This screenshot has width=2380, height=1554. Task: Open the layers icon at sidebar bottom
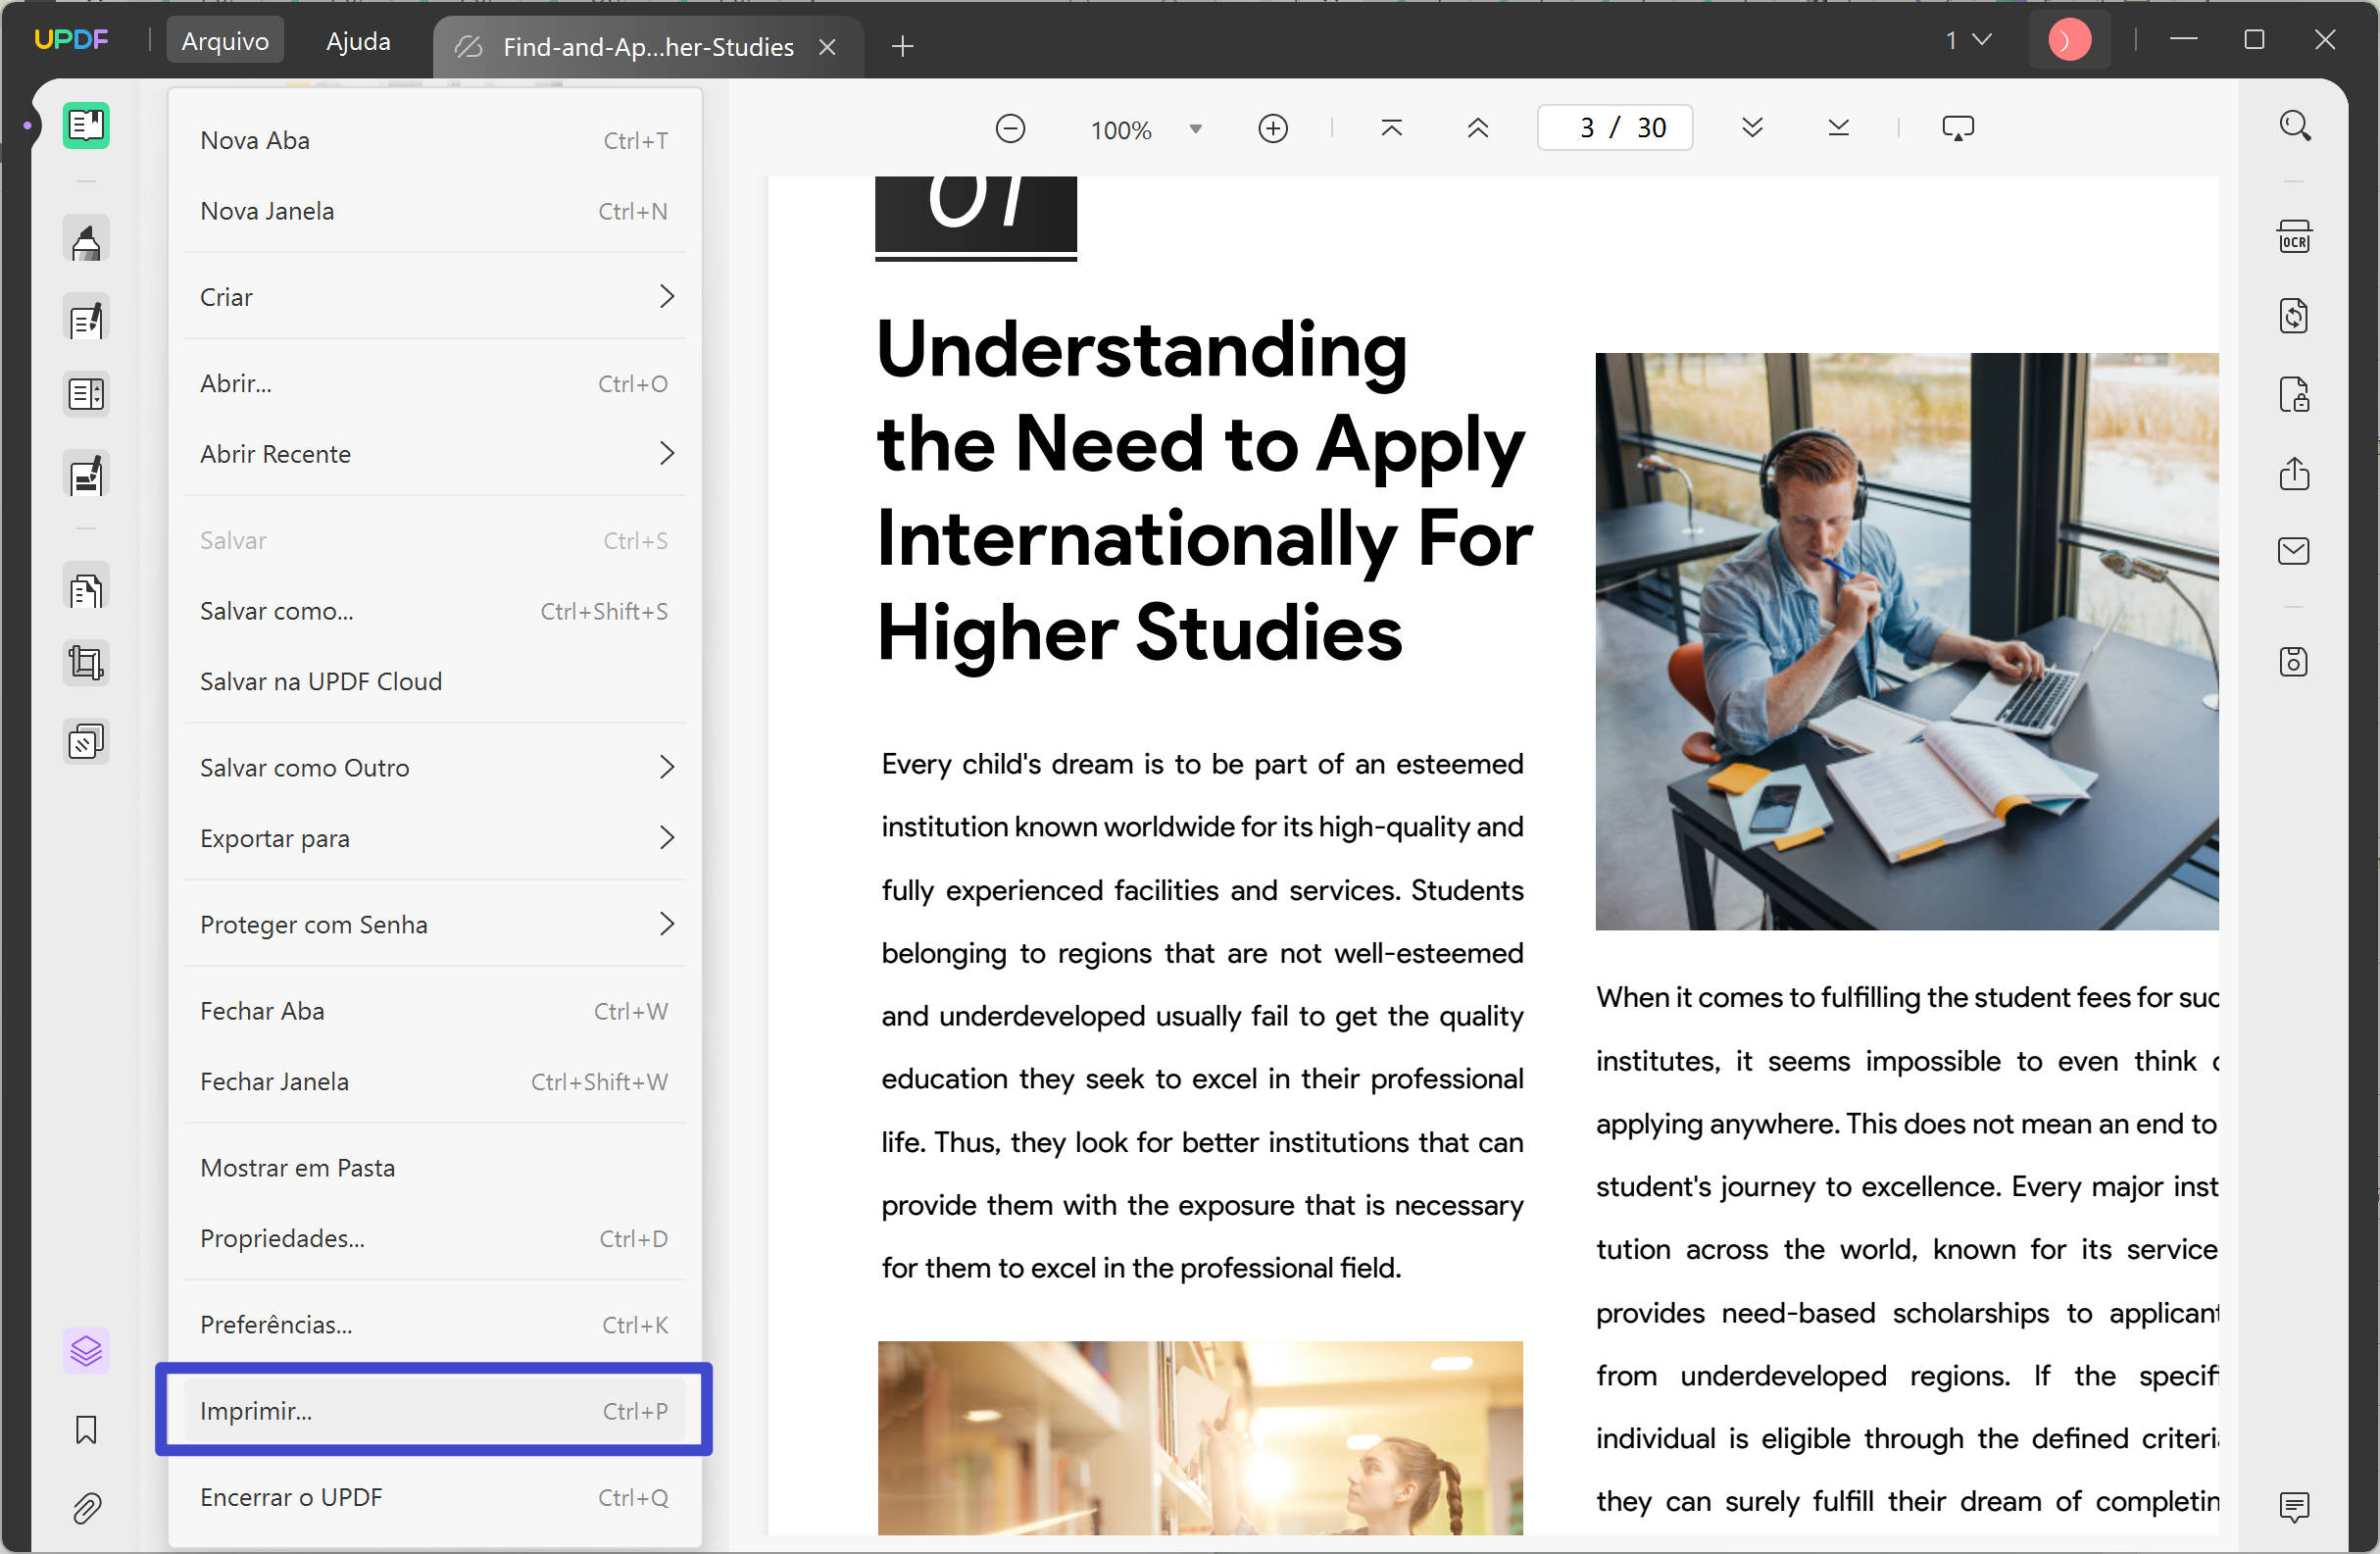pyautogui.click(x=86, y=1351)
